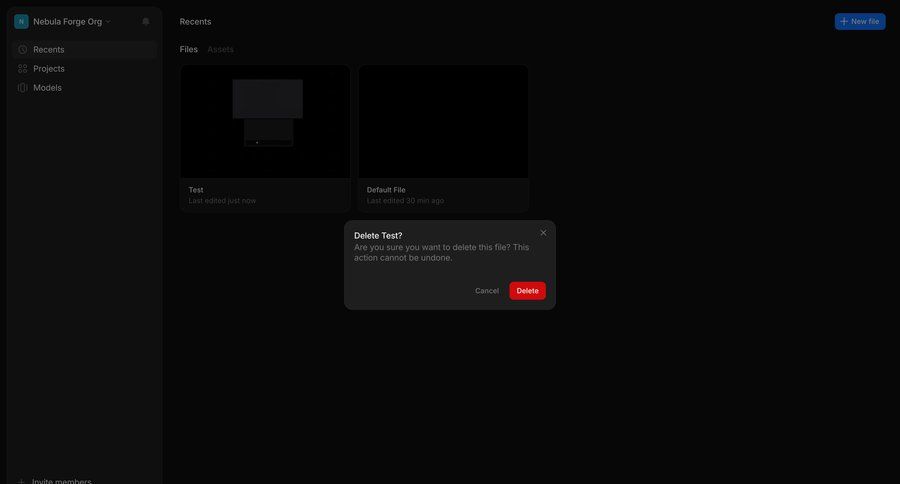Viewport: 900px width, 484px height.
Task: Switch to the Assets tab
Action: 220,49
